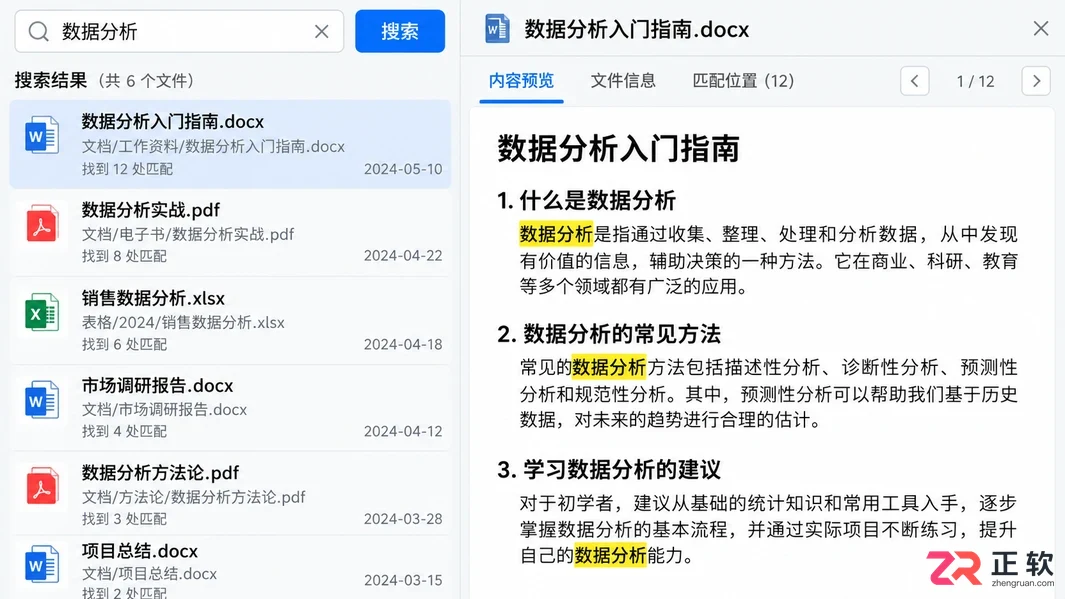Click path 文档/项目总结.docx

coord(149,574)
